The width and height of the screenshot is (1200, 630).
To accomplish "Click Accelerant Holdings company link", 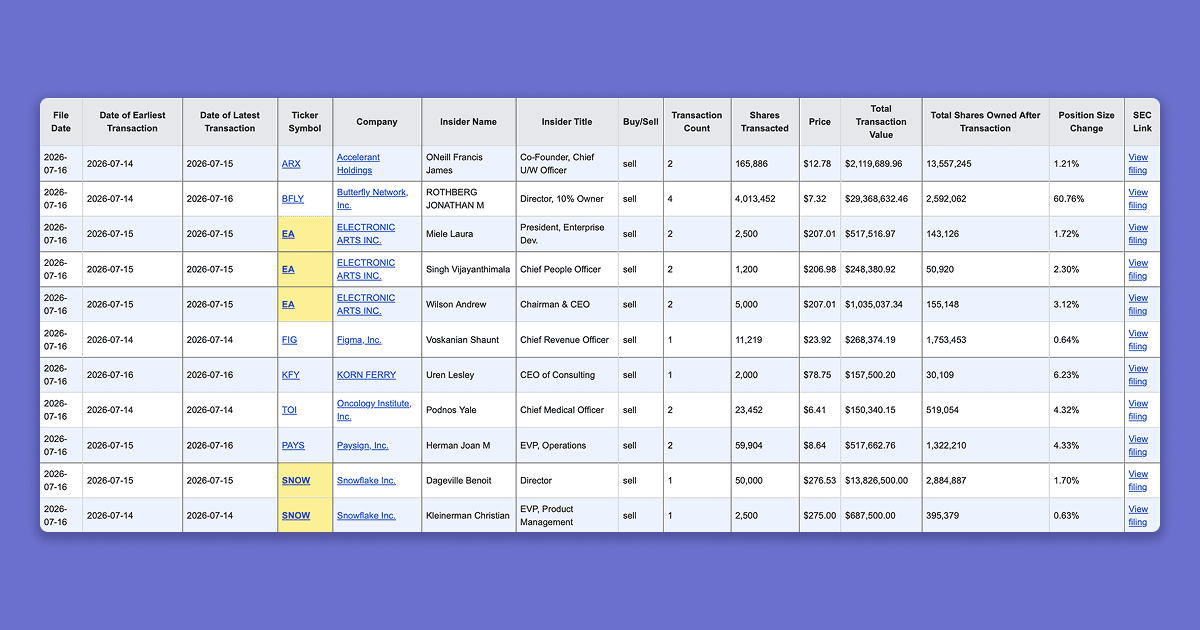I will (358, 163).
